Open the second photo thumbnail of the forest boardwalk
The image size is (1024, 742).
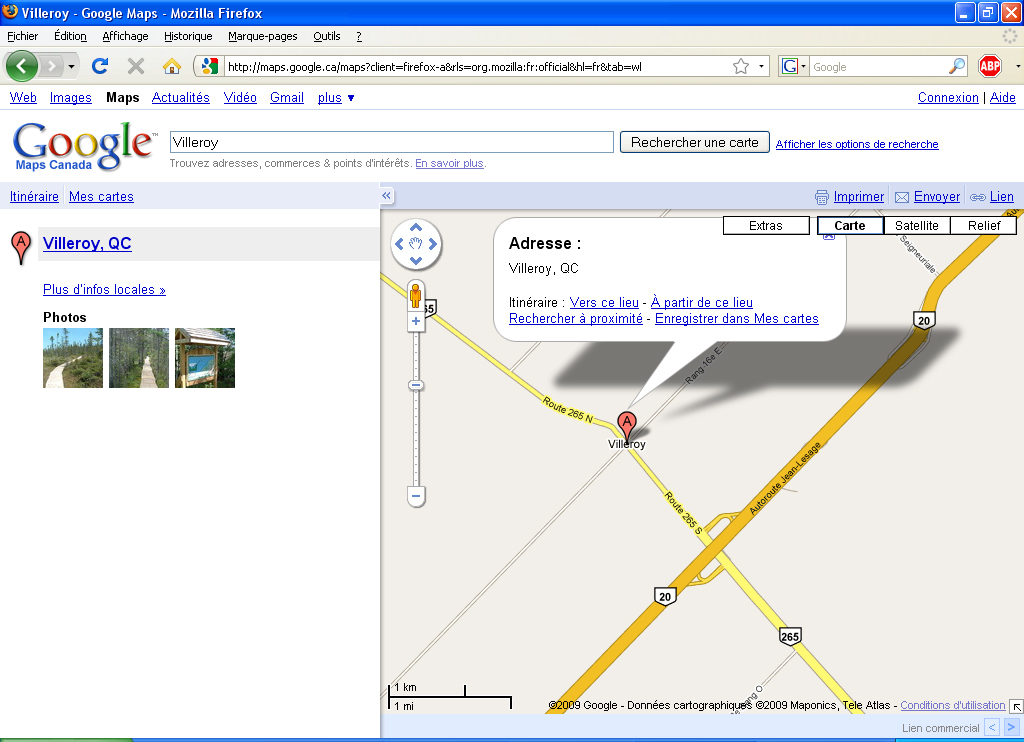pyautogui.click(x=138, y=358)
